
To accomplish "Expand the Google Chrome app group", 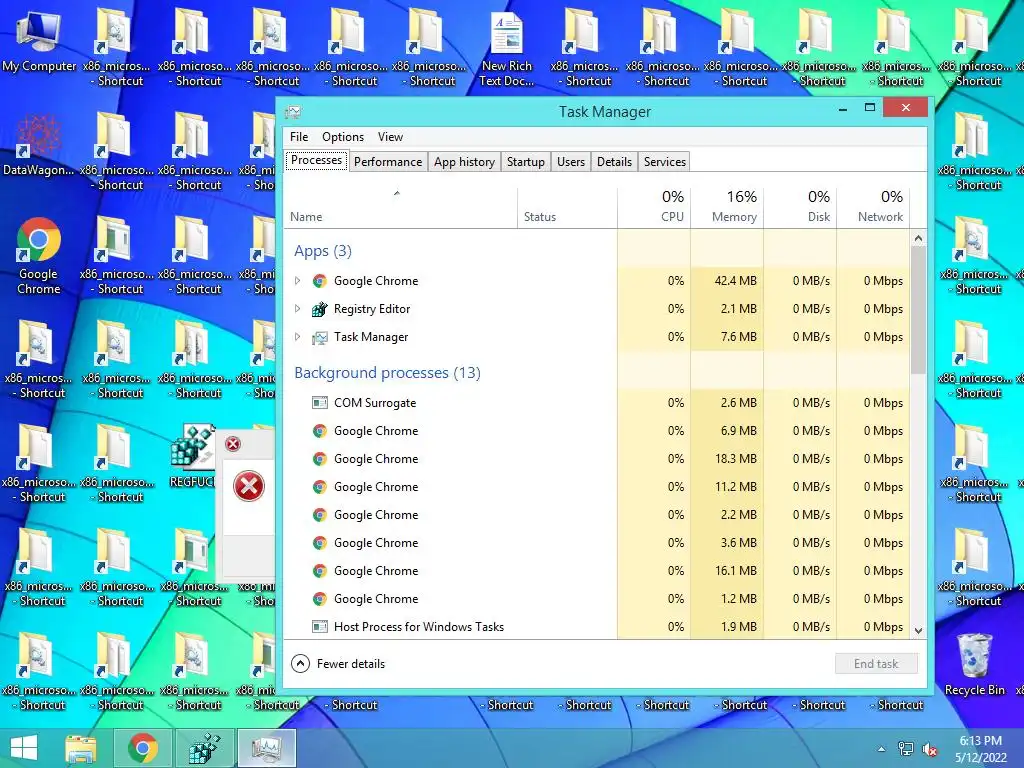I will click(x=298, y=281).
